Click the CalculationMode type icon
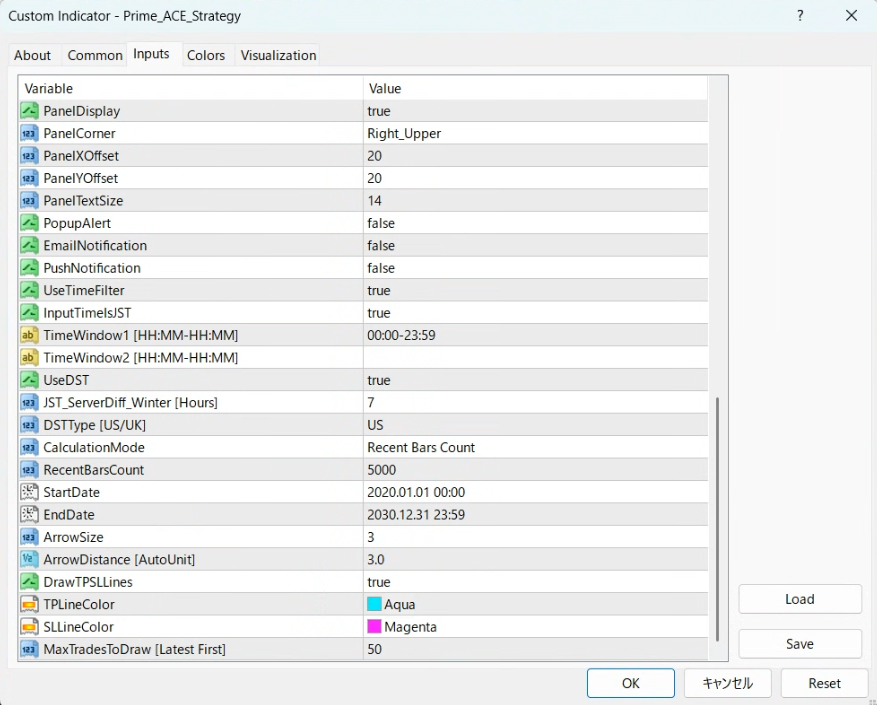This screenshot has width=877, height=705. point(29,447)
